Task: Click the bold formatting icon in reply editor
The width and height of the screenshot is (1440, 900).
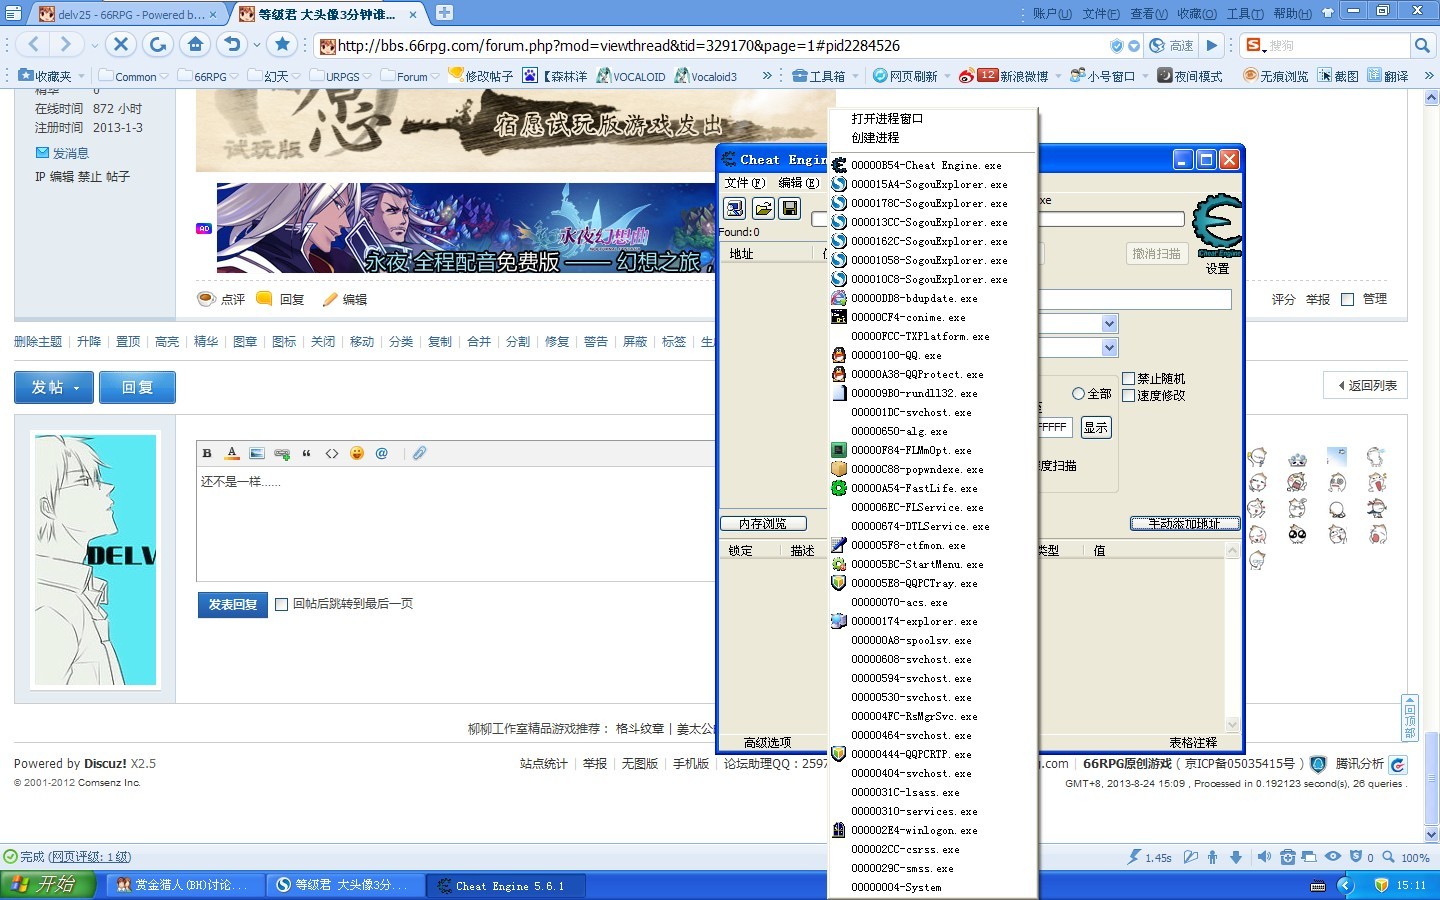Action: tap(207, 453)
